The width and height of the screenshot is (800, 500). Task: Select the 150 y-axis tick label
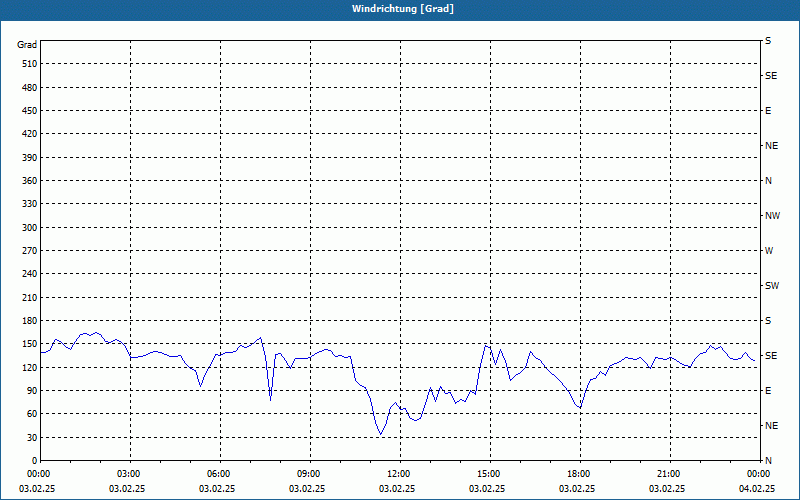click(30, 344)
